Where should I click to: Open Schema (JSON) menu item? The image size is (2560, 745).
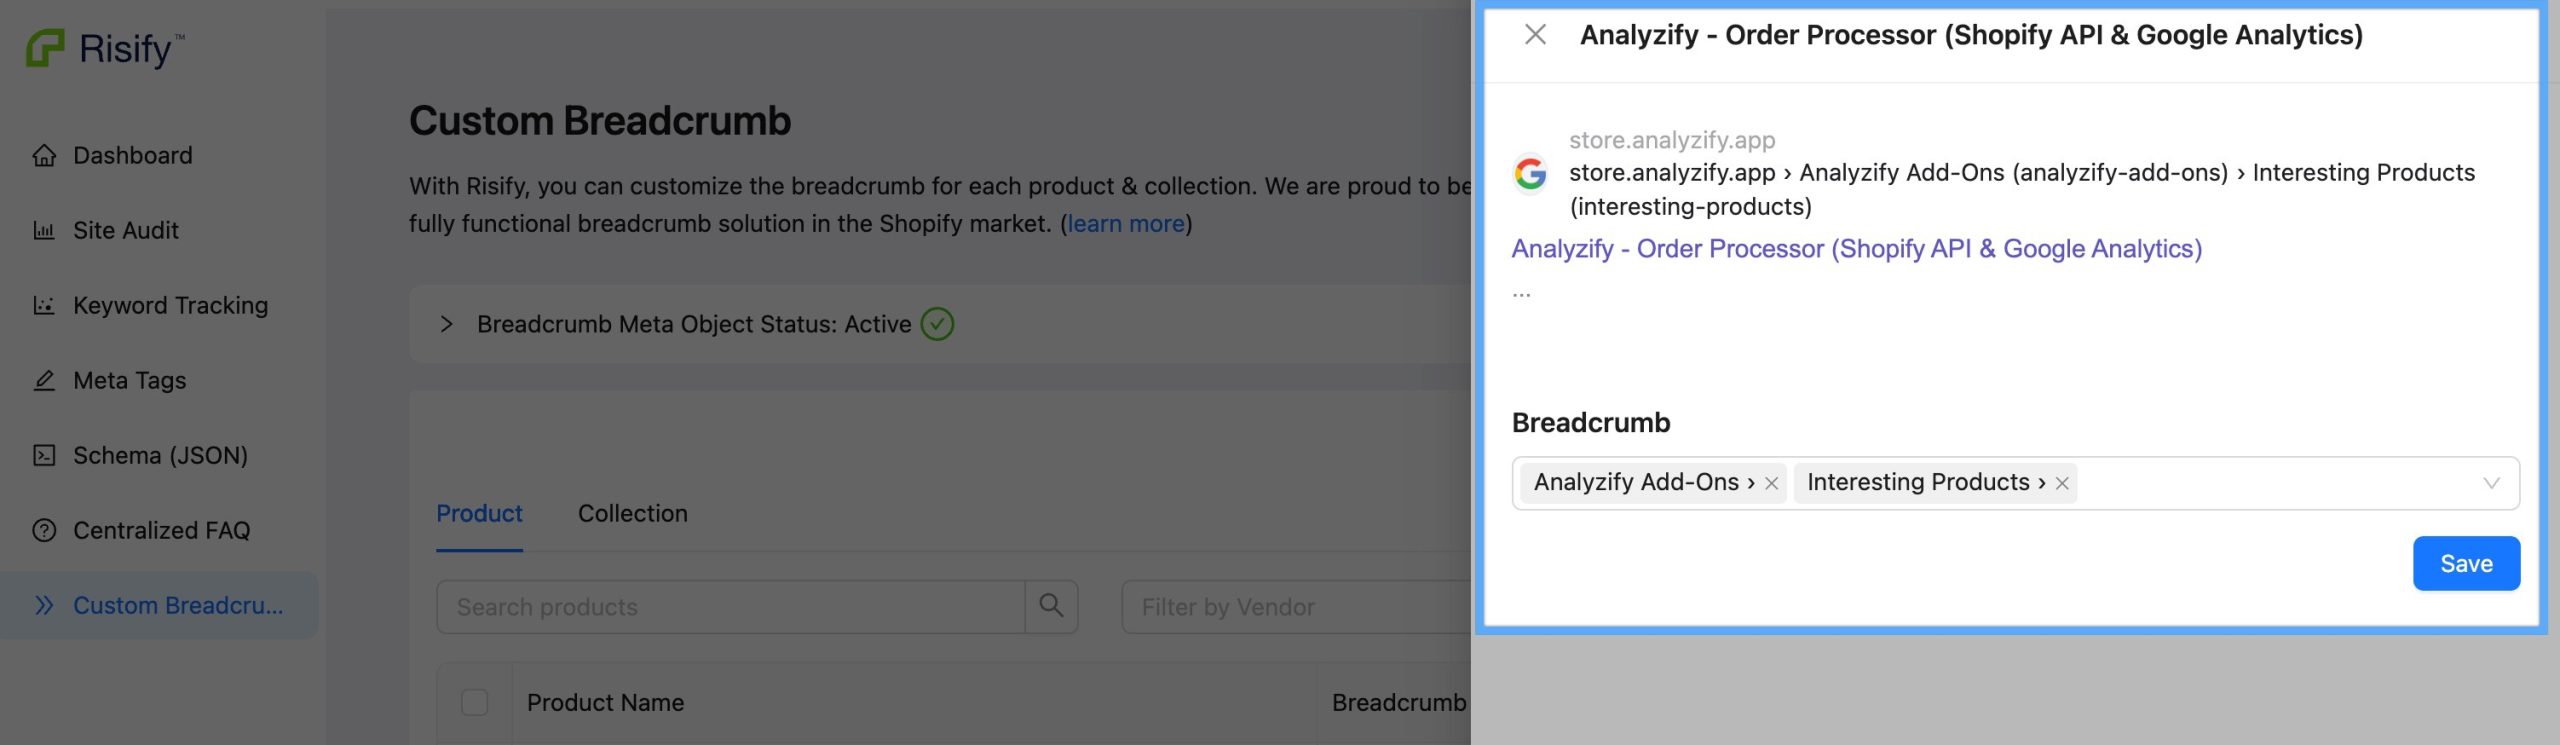[x=160, y=455]
